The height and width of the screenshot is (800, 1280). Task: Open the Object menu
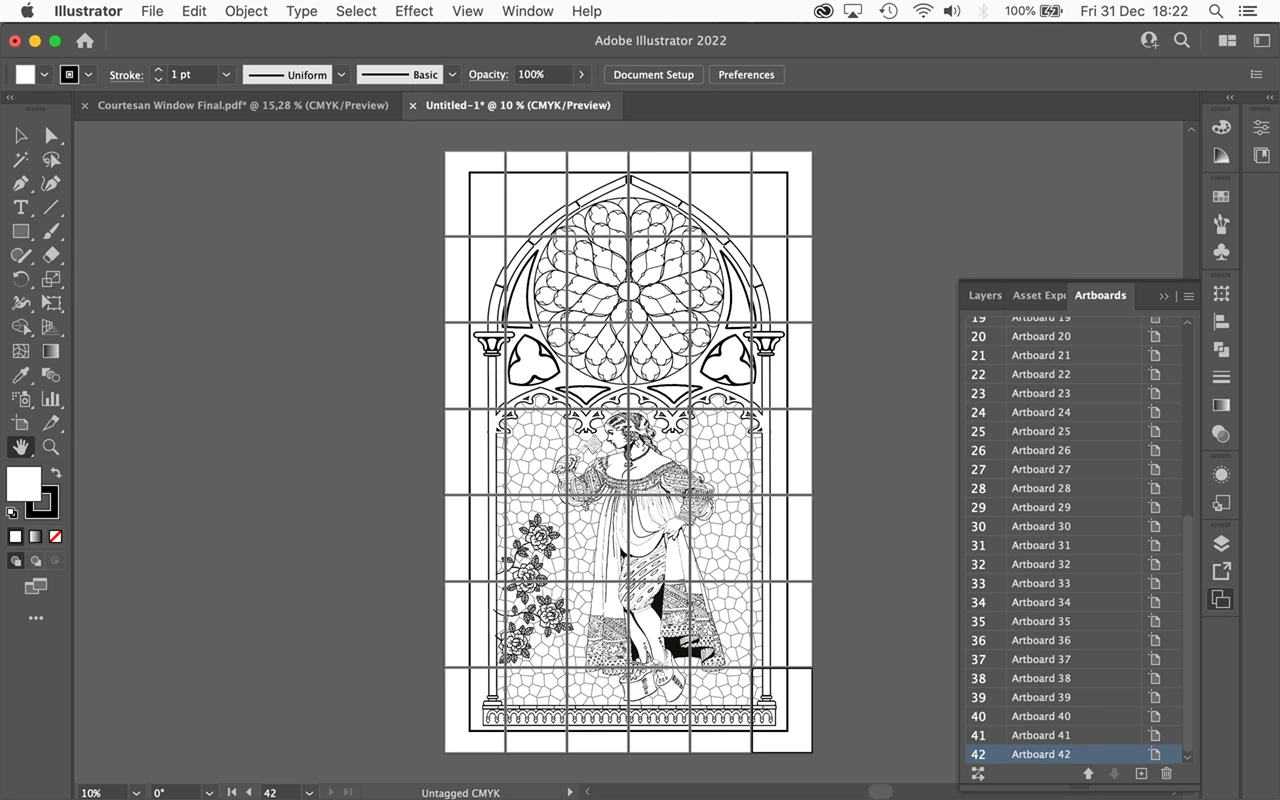tap(246, 11)
